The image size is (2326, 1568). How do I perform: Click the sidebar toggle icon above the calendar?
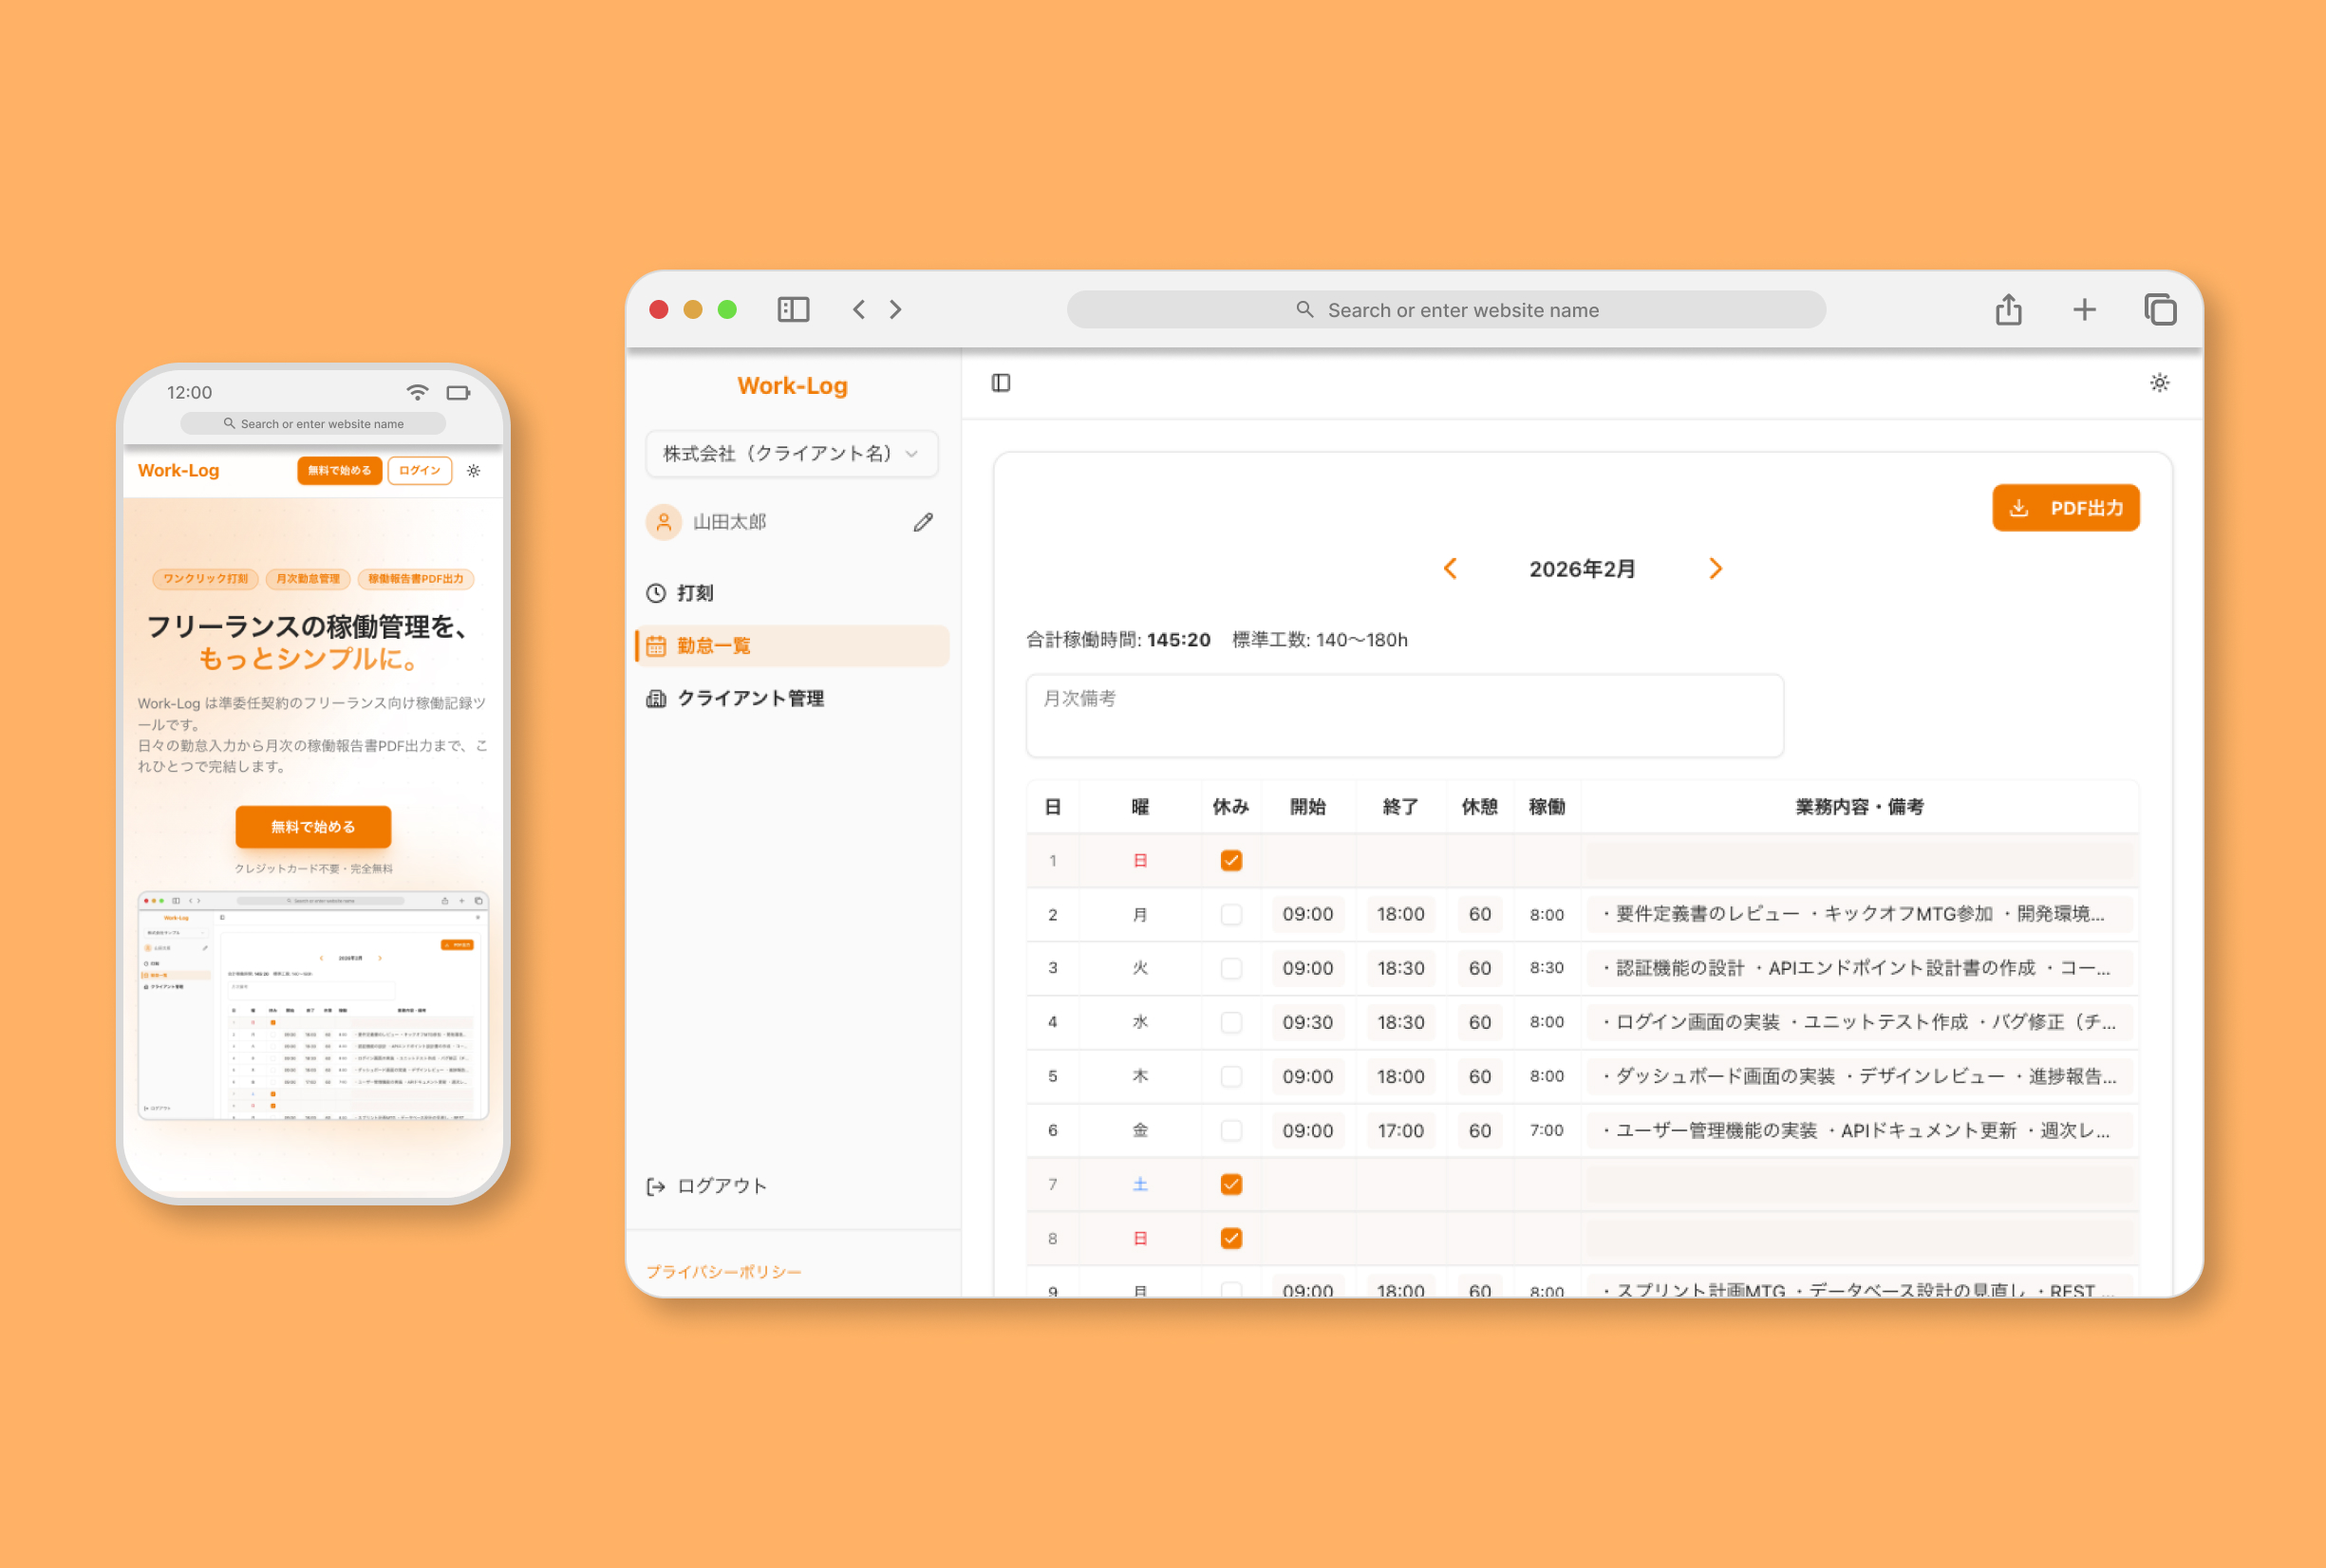pos(1001,382)
